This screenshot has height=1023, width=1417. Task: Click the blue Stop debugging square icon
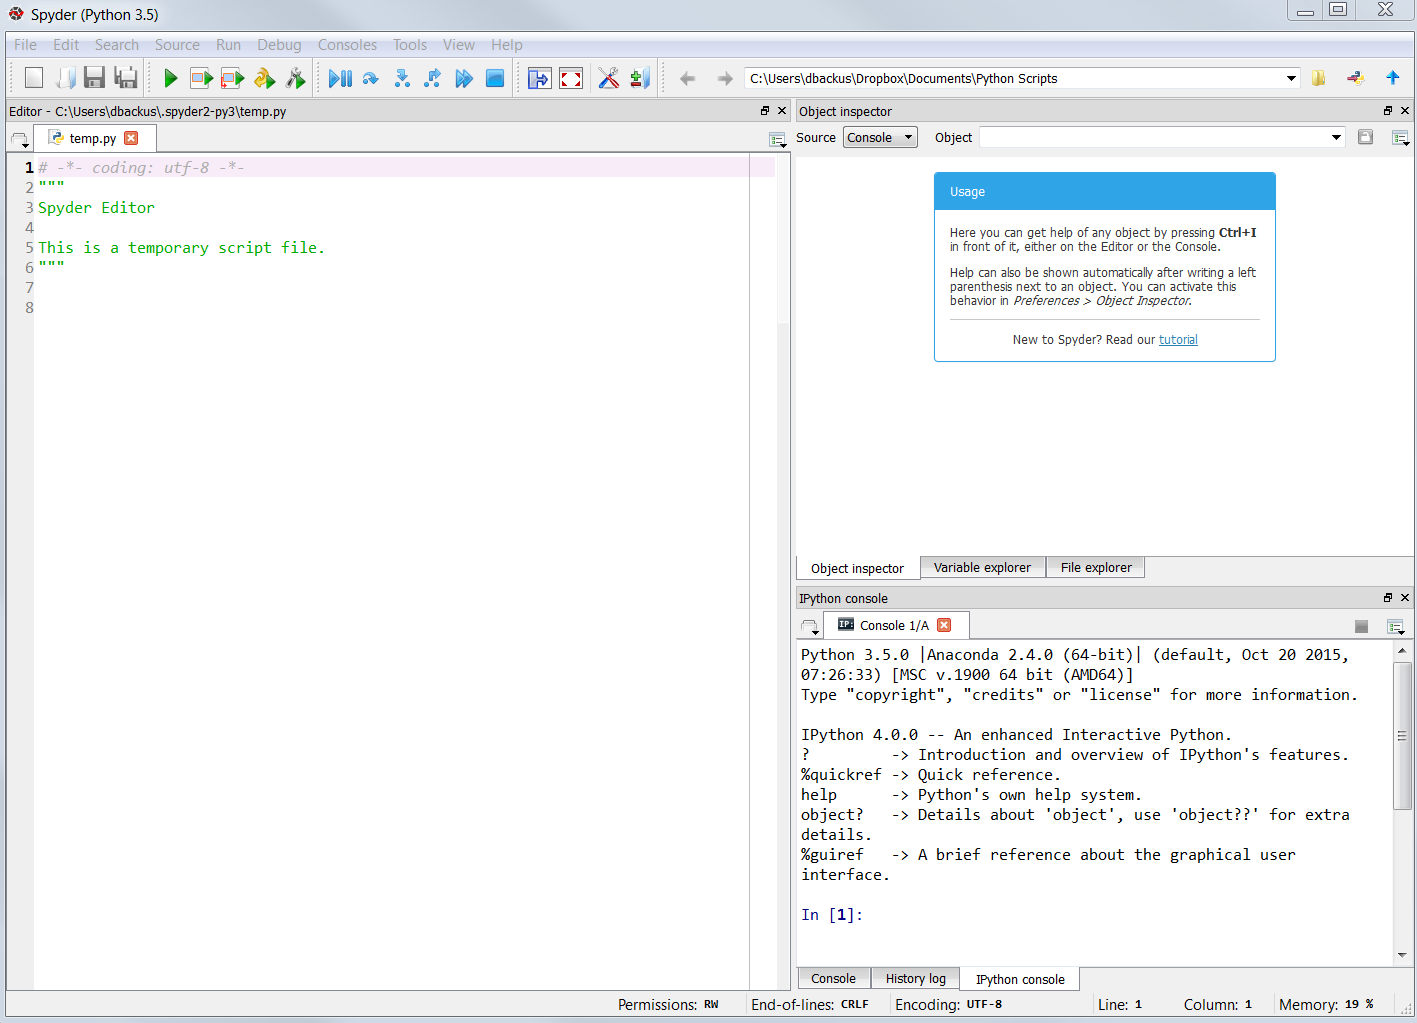click(495, 78)
